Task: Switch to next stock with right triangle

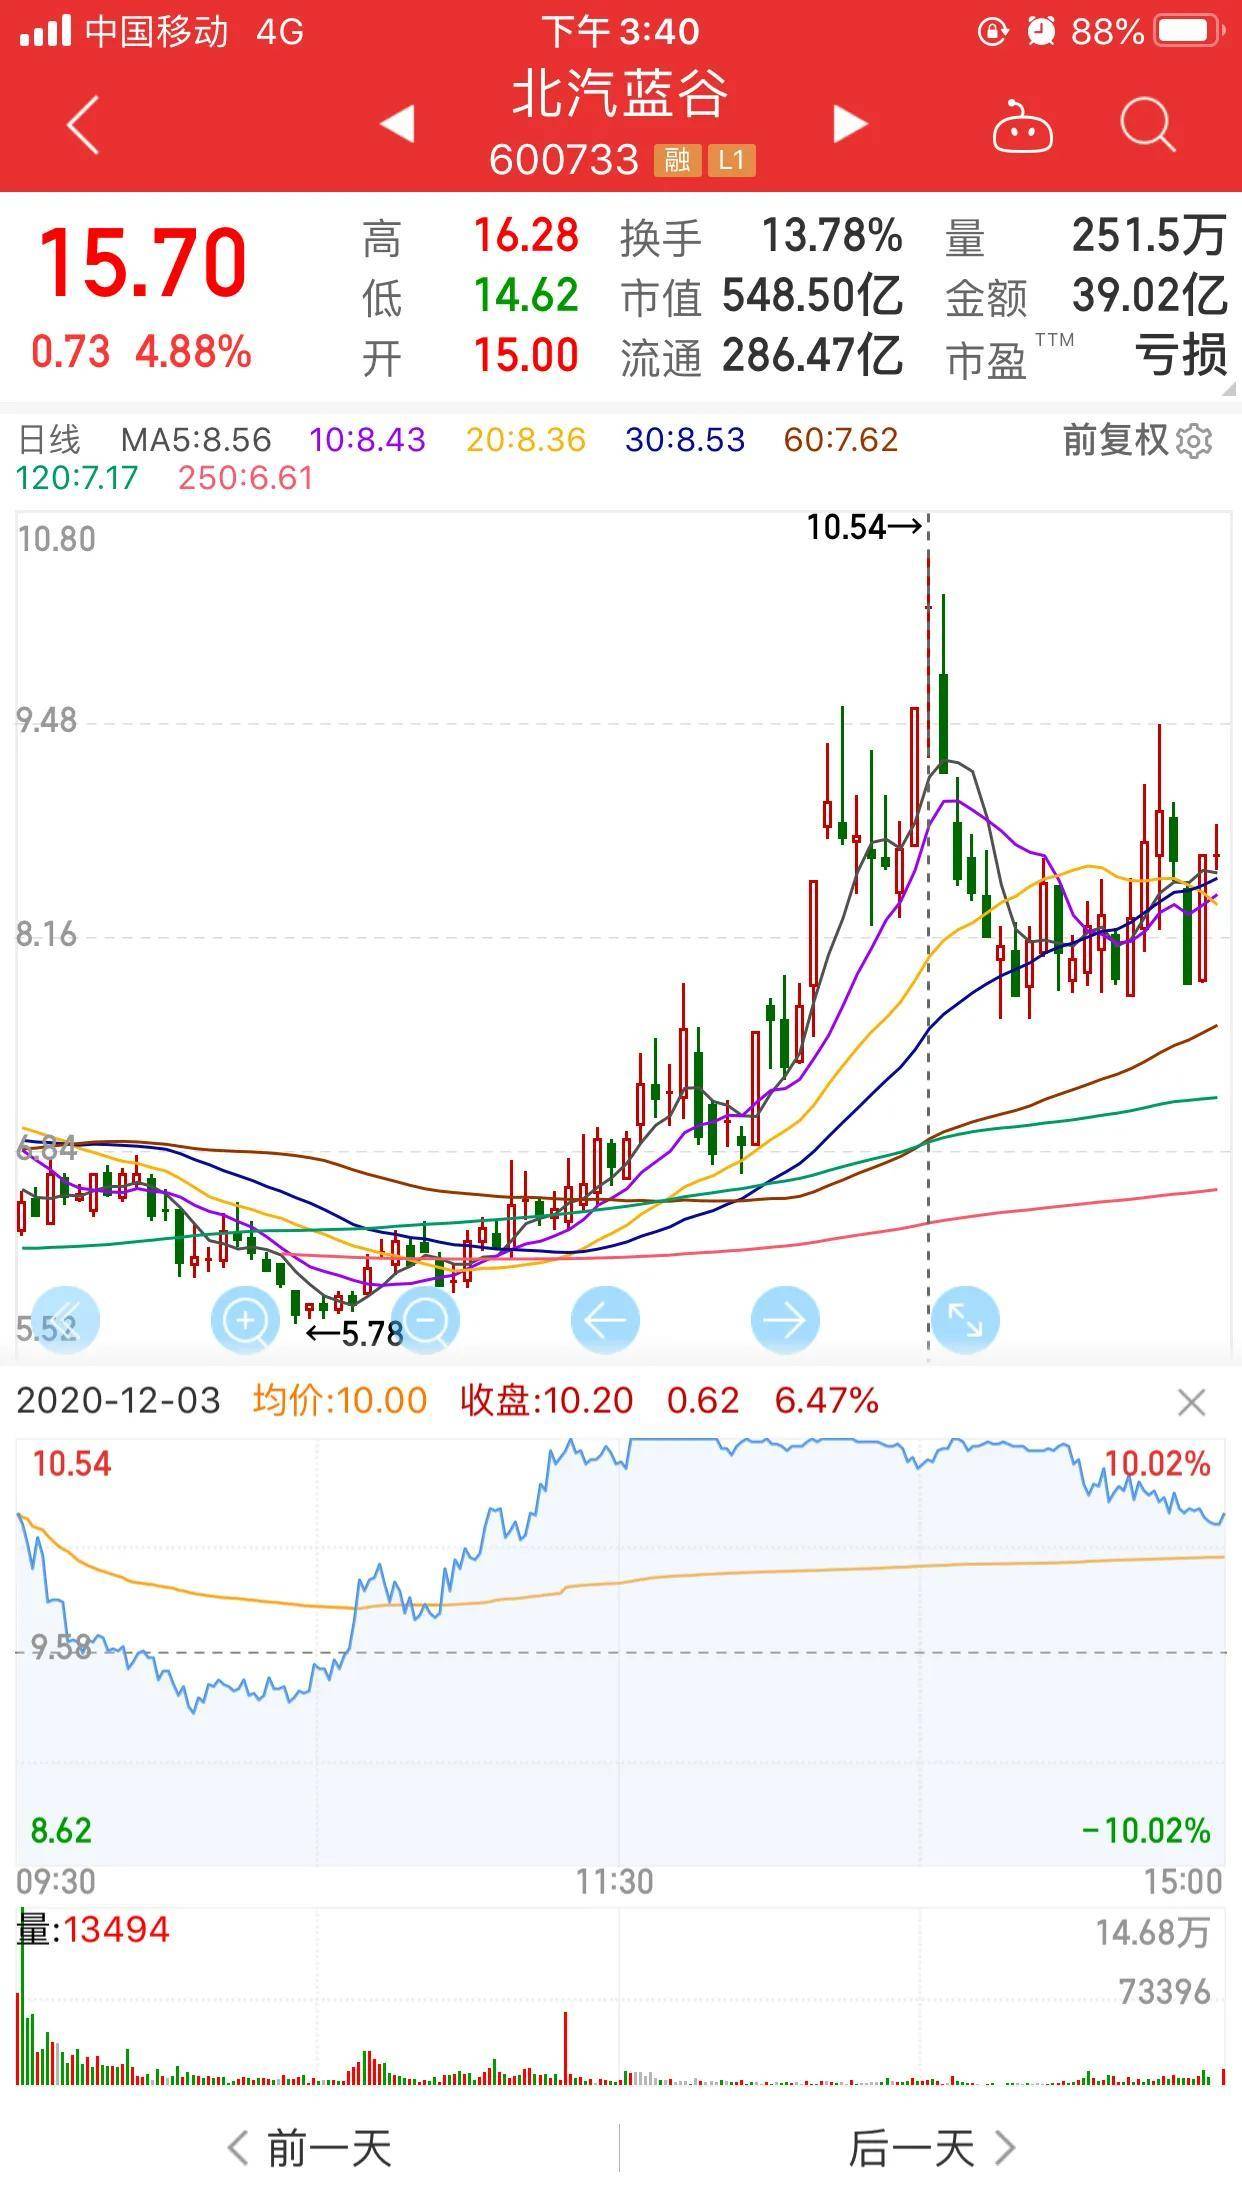Action: pyautogui.click(x=850, y=125)
